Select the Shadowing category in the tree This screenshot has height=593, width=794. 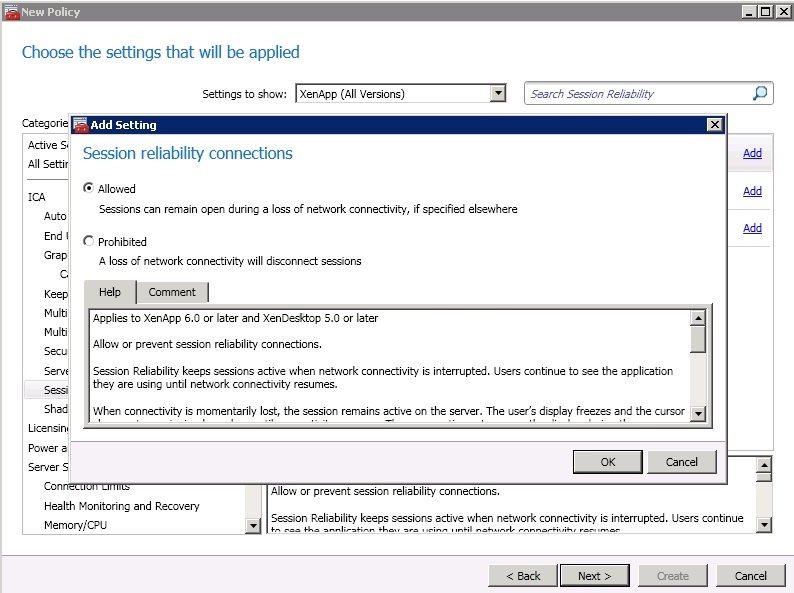pos(55,409)
